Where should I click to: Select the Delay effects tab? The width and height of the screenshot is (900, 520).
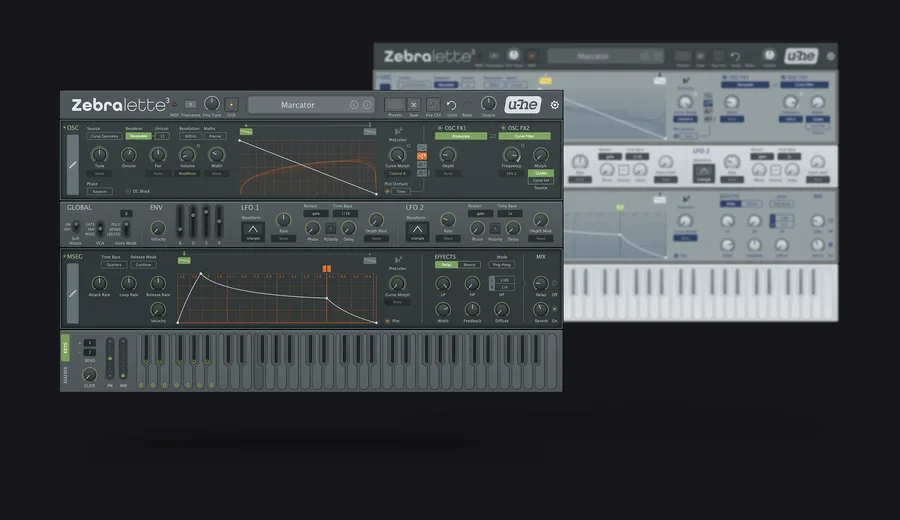point(447,265)
